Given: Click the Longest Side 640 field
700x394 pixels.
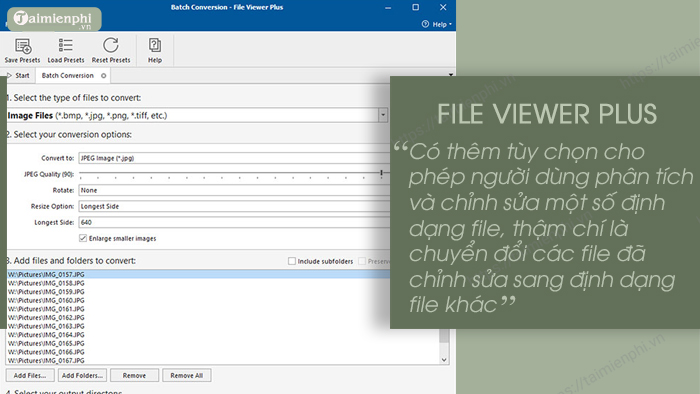Looking at the screenshot, I should pos(234,222).
